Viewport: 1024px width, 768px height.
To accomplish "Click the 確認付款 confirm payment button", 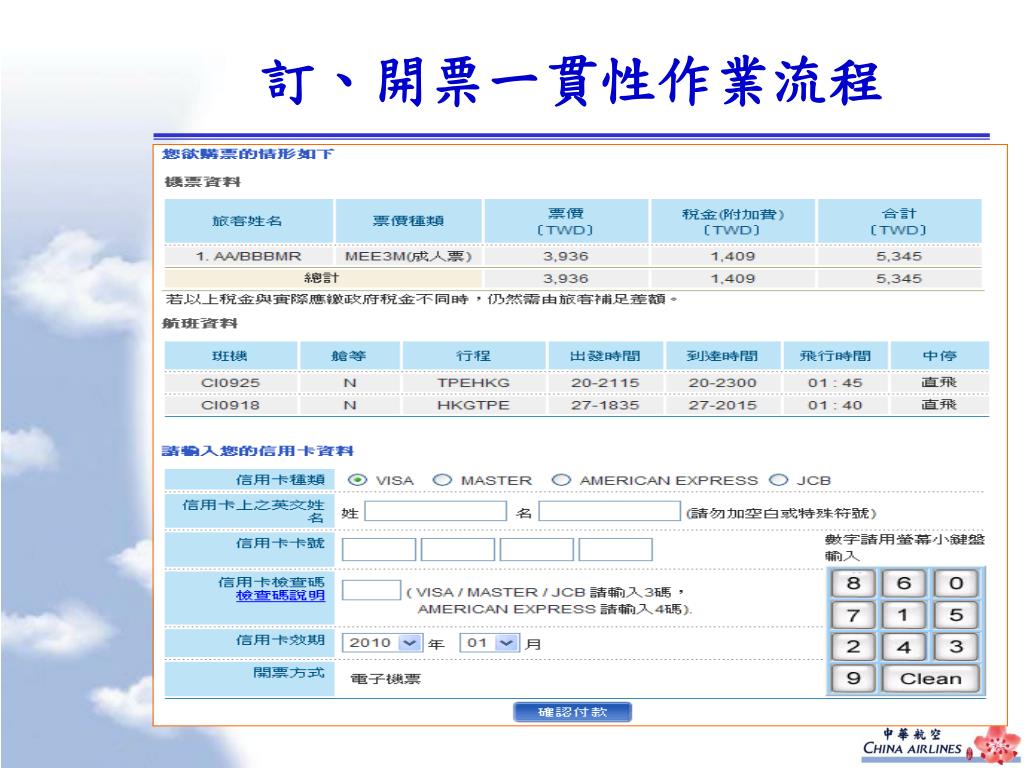I will pyautogui.click(x=573, y=712).
